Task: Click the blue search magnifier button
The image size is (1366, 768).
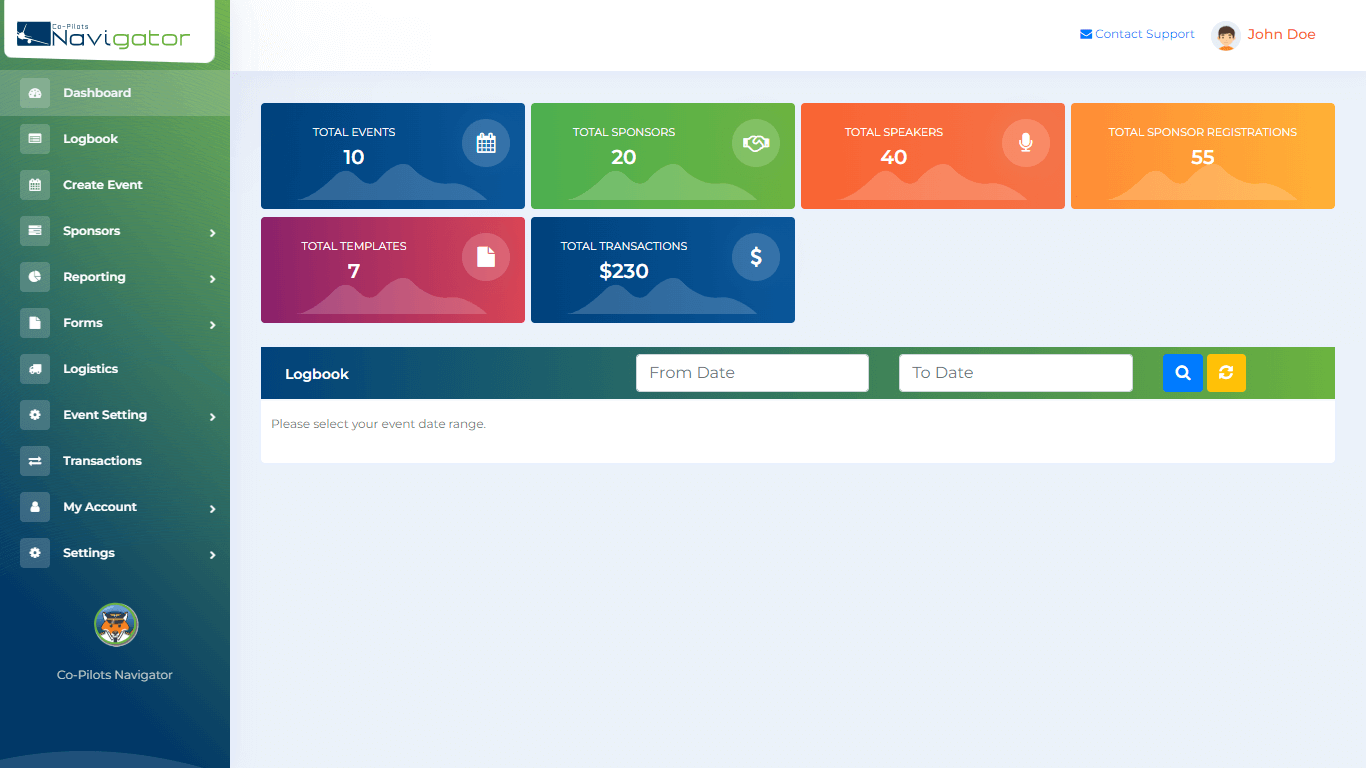Action: pyautogui.click(x=1182, y=373)
